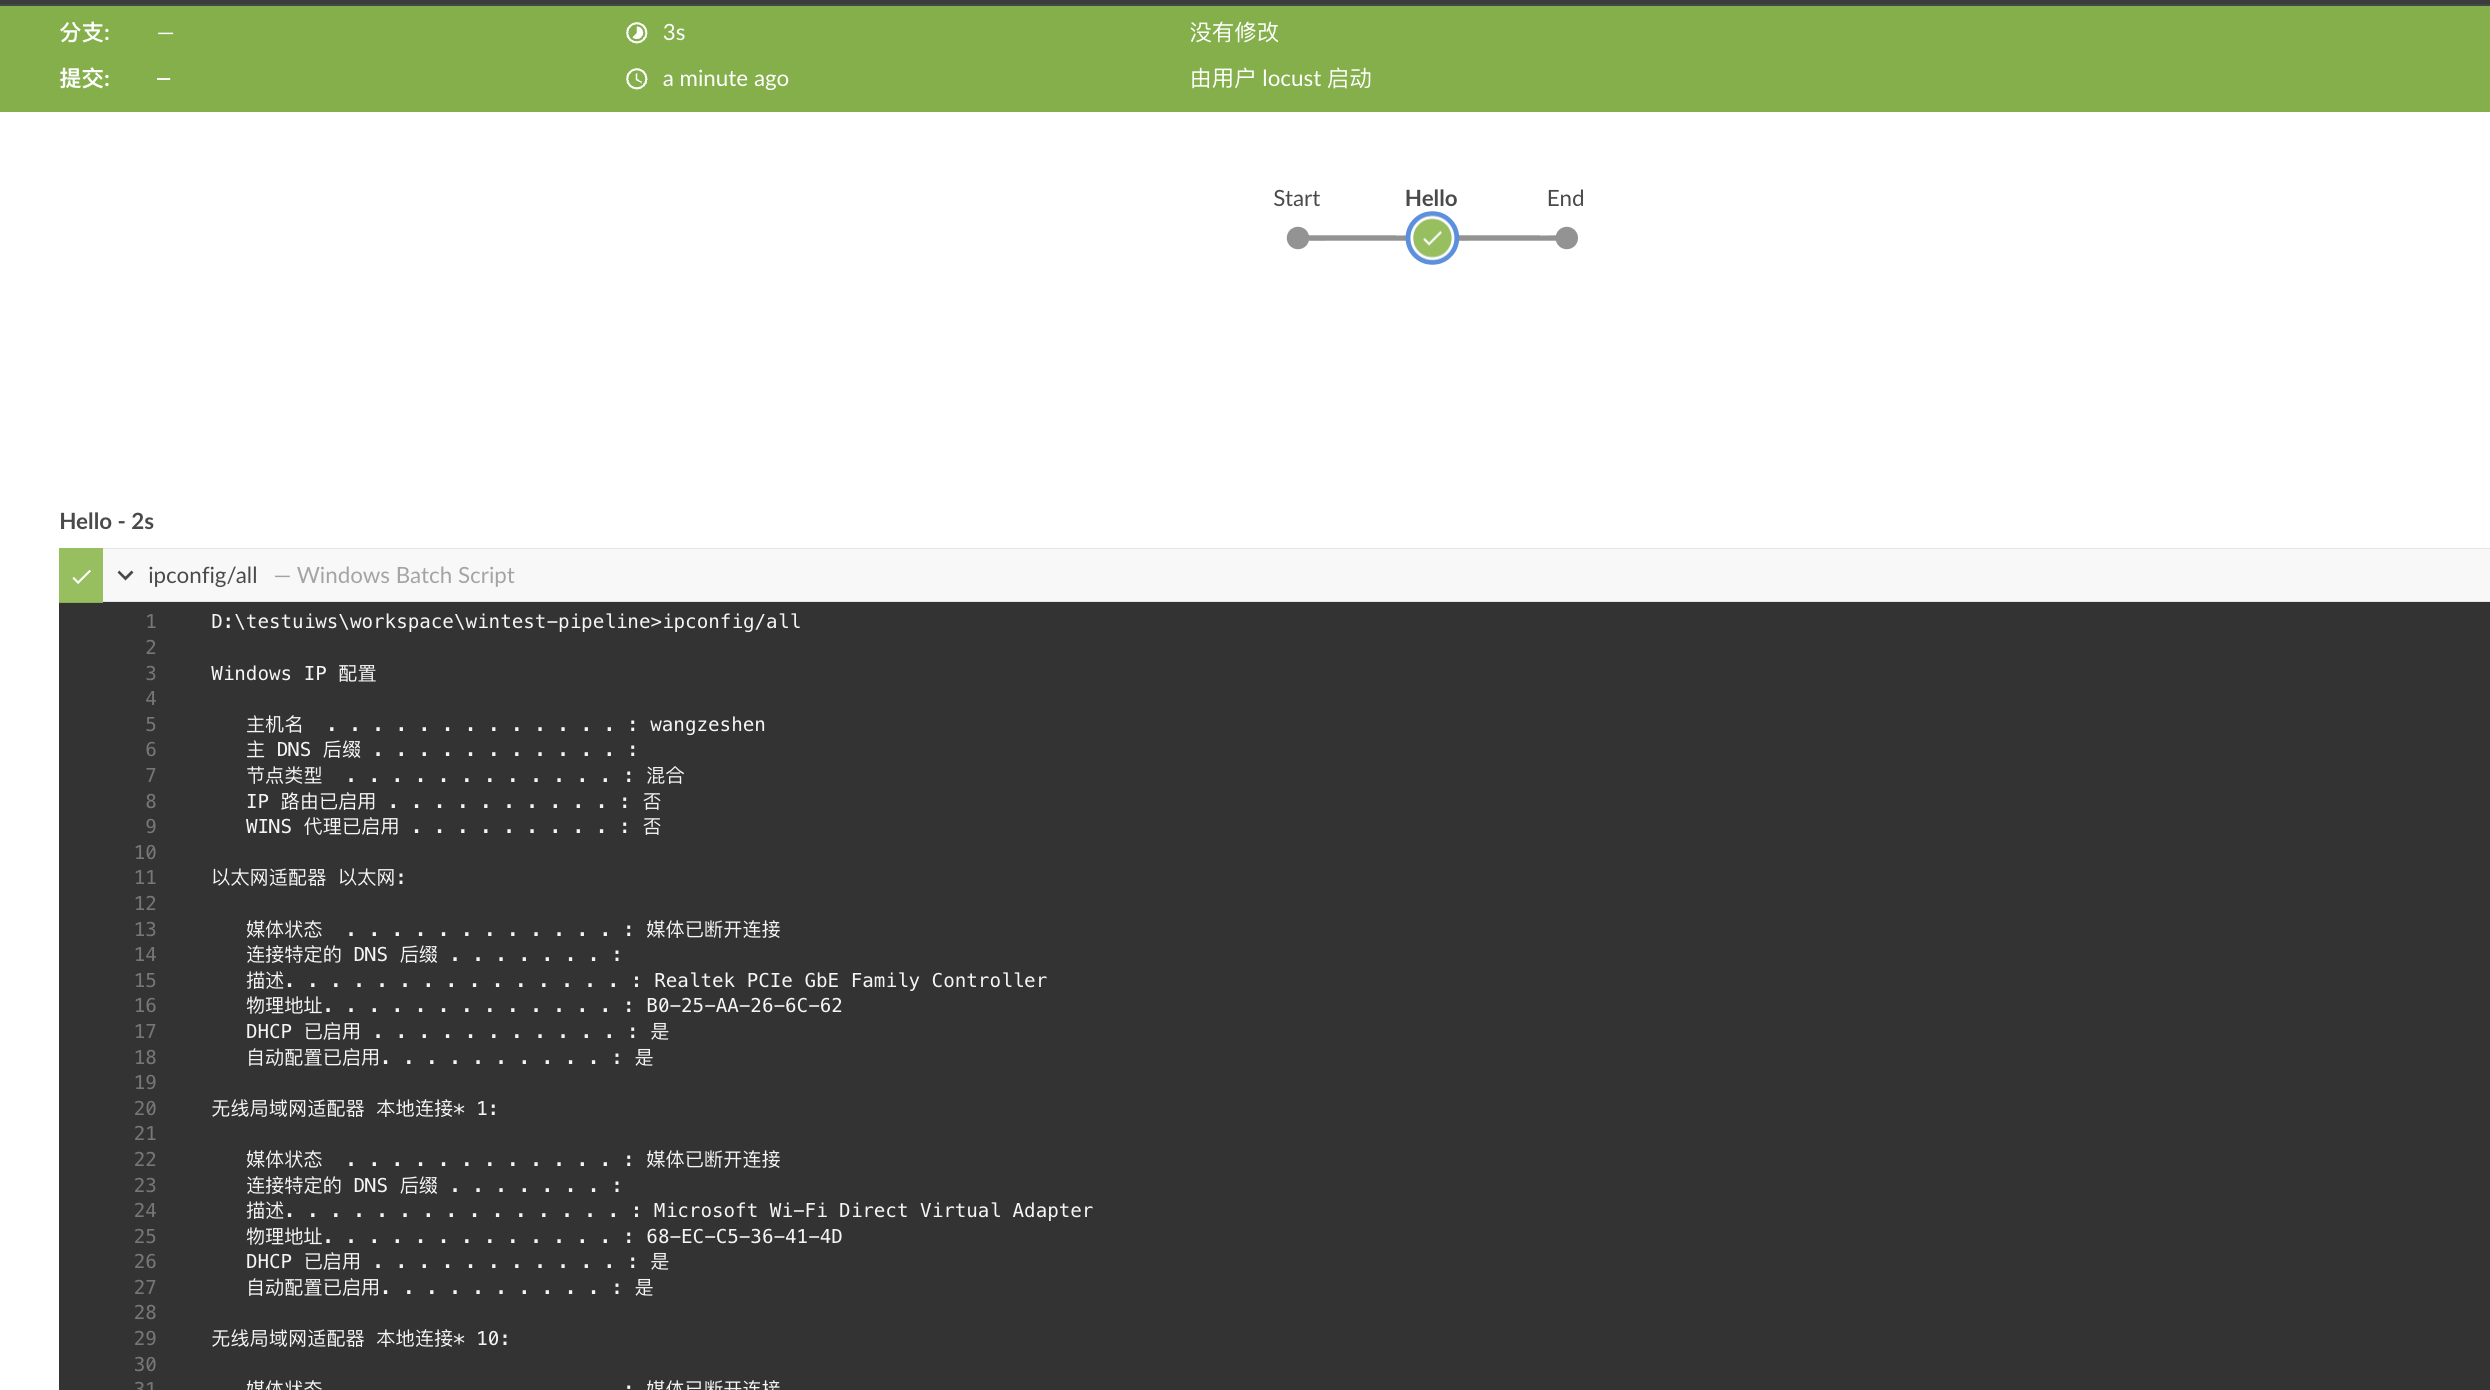
Task: Click the 'a minute ago' timestamp text
Action: (725, 79)
